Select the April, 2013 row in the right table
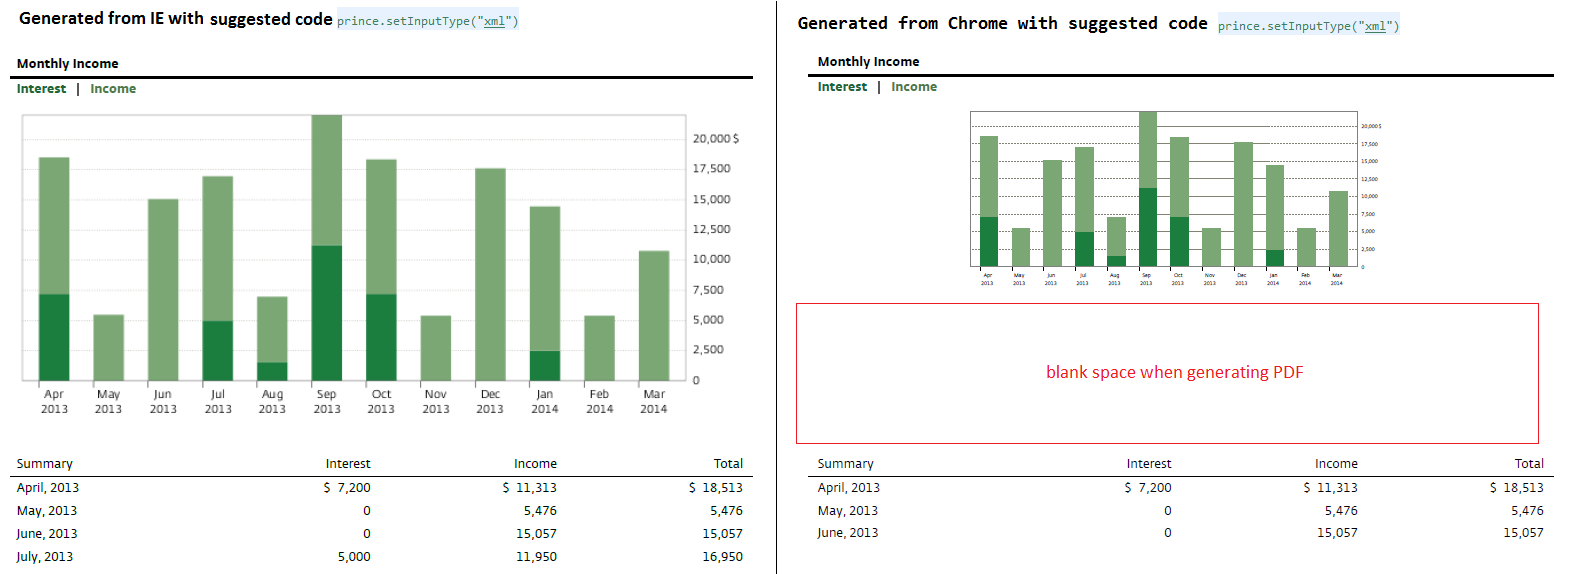Screen dimensions: 1571x574 [x=848, y=488]
